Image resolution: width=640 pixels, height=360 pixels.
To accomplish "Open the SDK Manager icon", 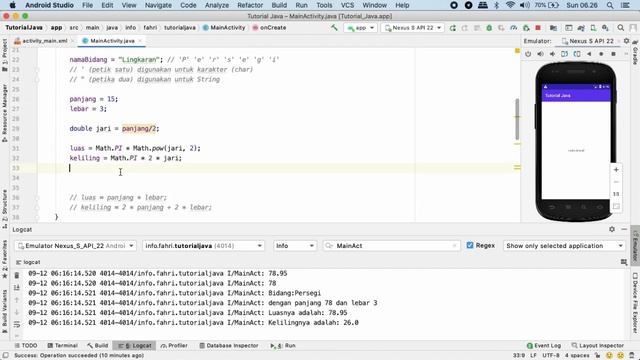I will pos(605,28).
